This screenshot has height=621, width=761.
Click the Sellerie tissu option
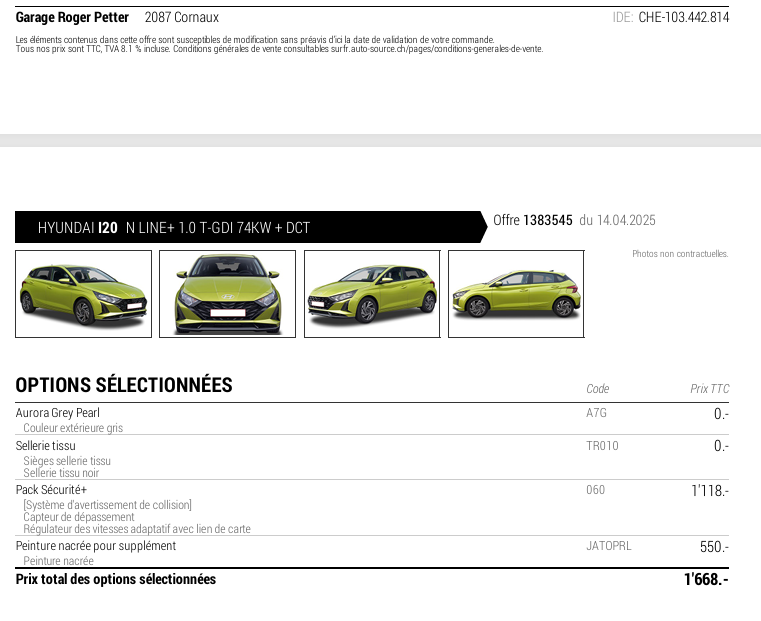45,446
